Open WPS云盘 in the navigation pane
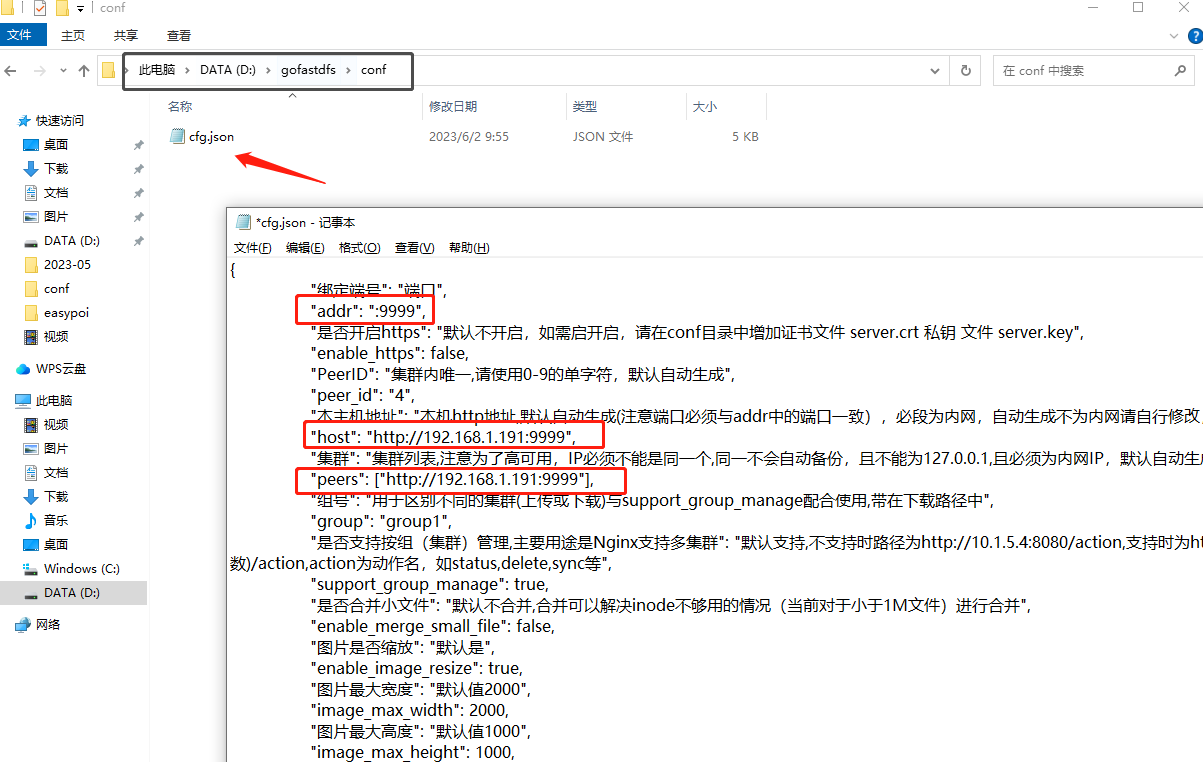Image resolution: width=1203 pixels, height=762 pixels. [61, 368]
